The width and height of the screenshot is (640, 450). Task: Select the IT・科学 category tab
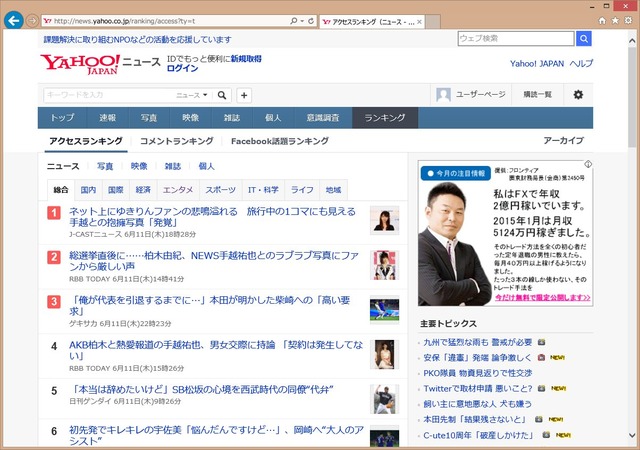[x=263, y=190]
